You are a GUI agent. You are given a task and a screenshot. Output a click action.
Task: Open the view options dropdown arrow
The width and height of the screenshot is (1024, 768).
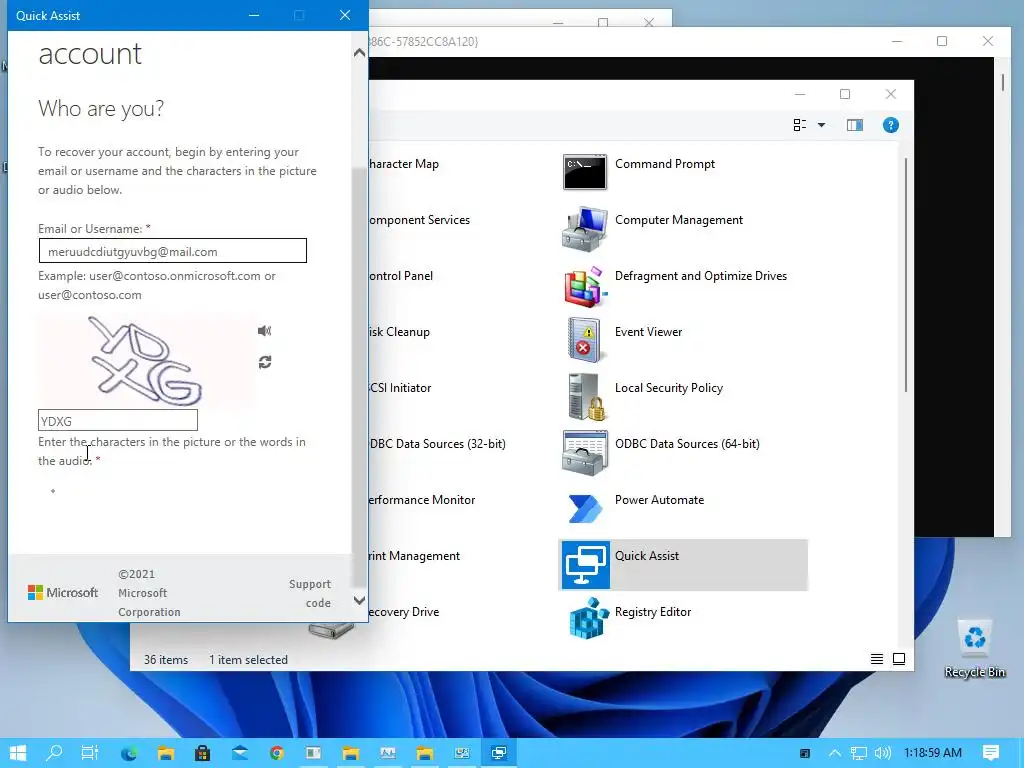coord(822,125)
